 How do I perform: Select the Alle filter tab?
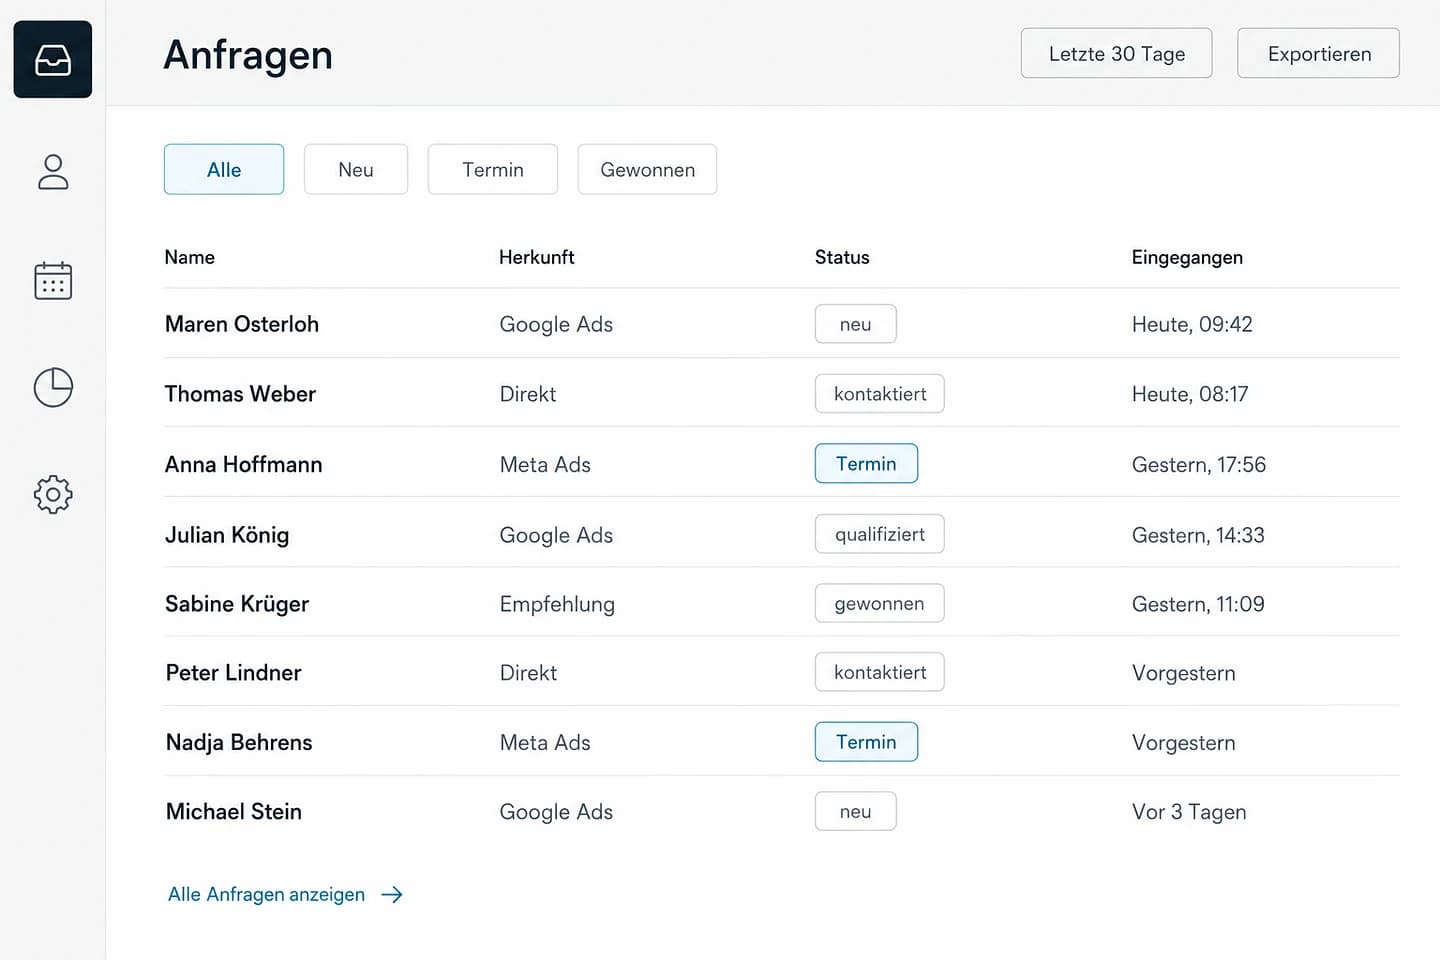point(224,169)
